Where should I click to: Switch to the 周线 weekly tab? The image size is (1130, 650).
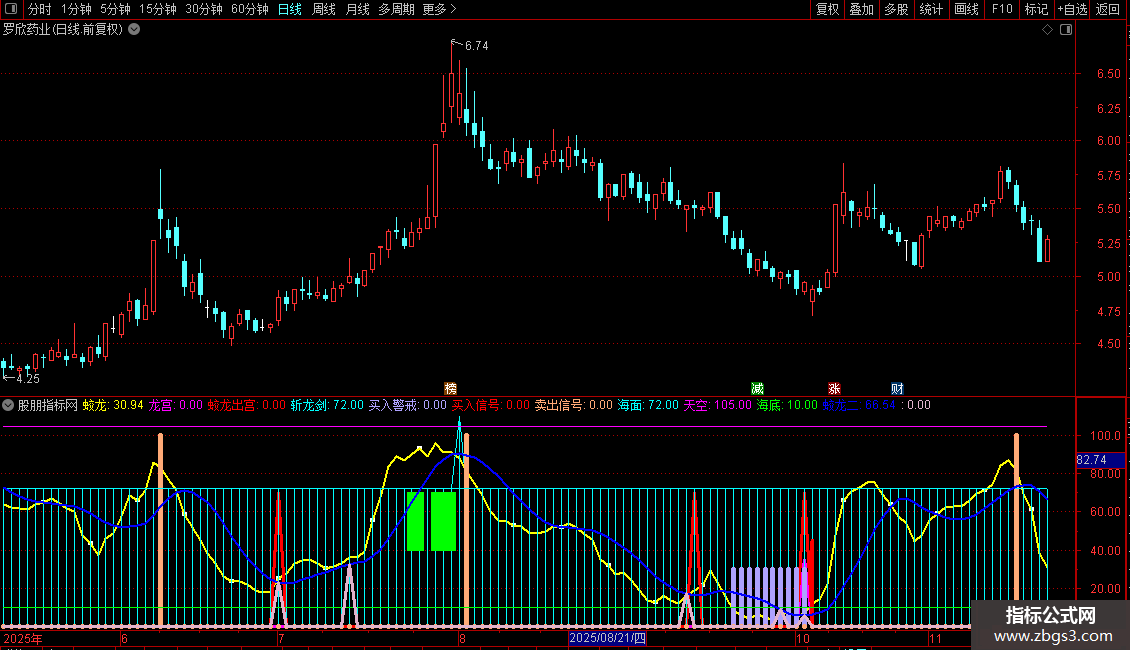324,9
